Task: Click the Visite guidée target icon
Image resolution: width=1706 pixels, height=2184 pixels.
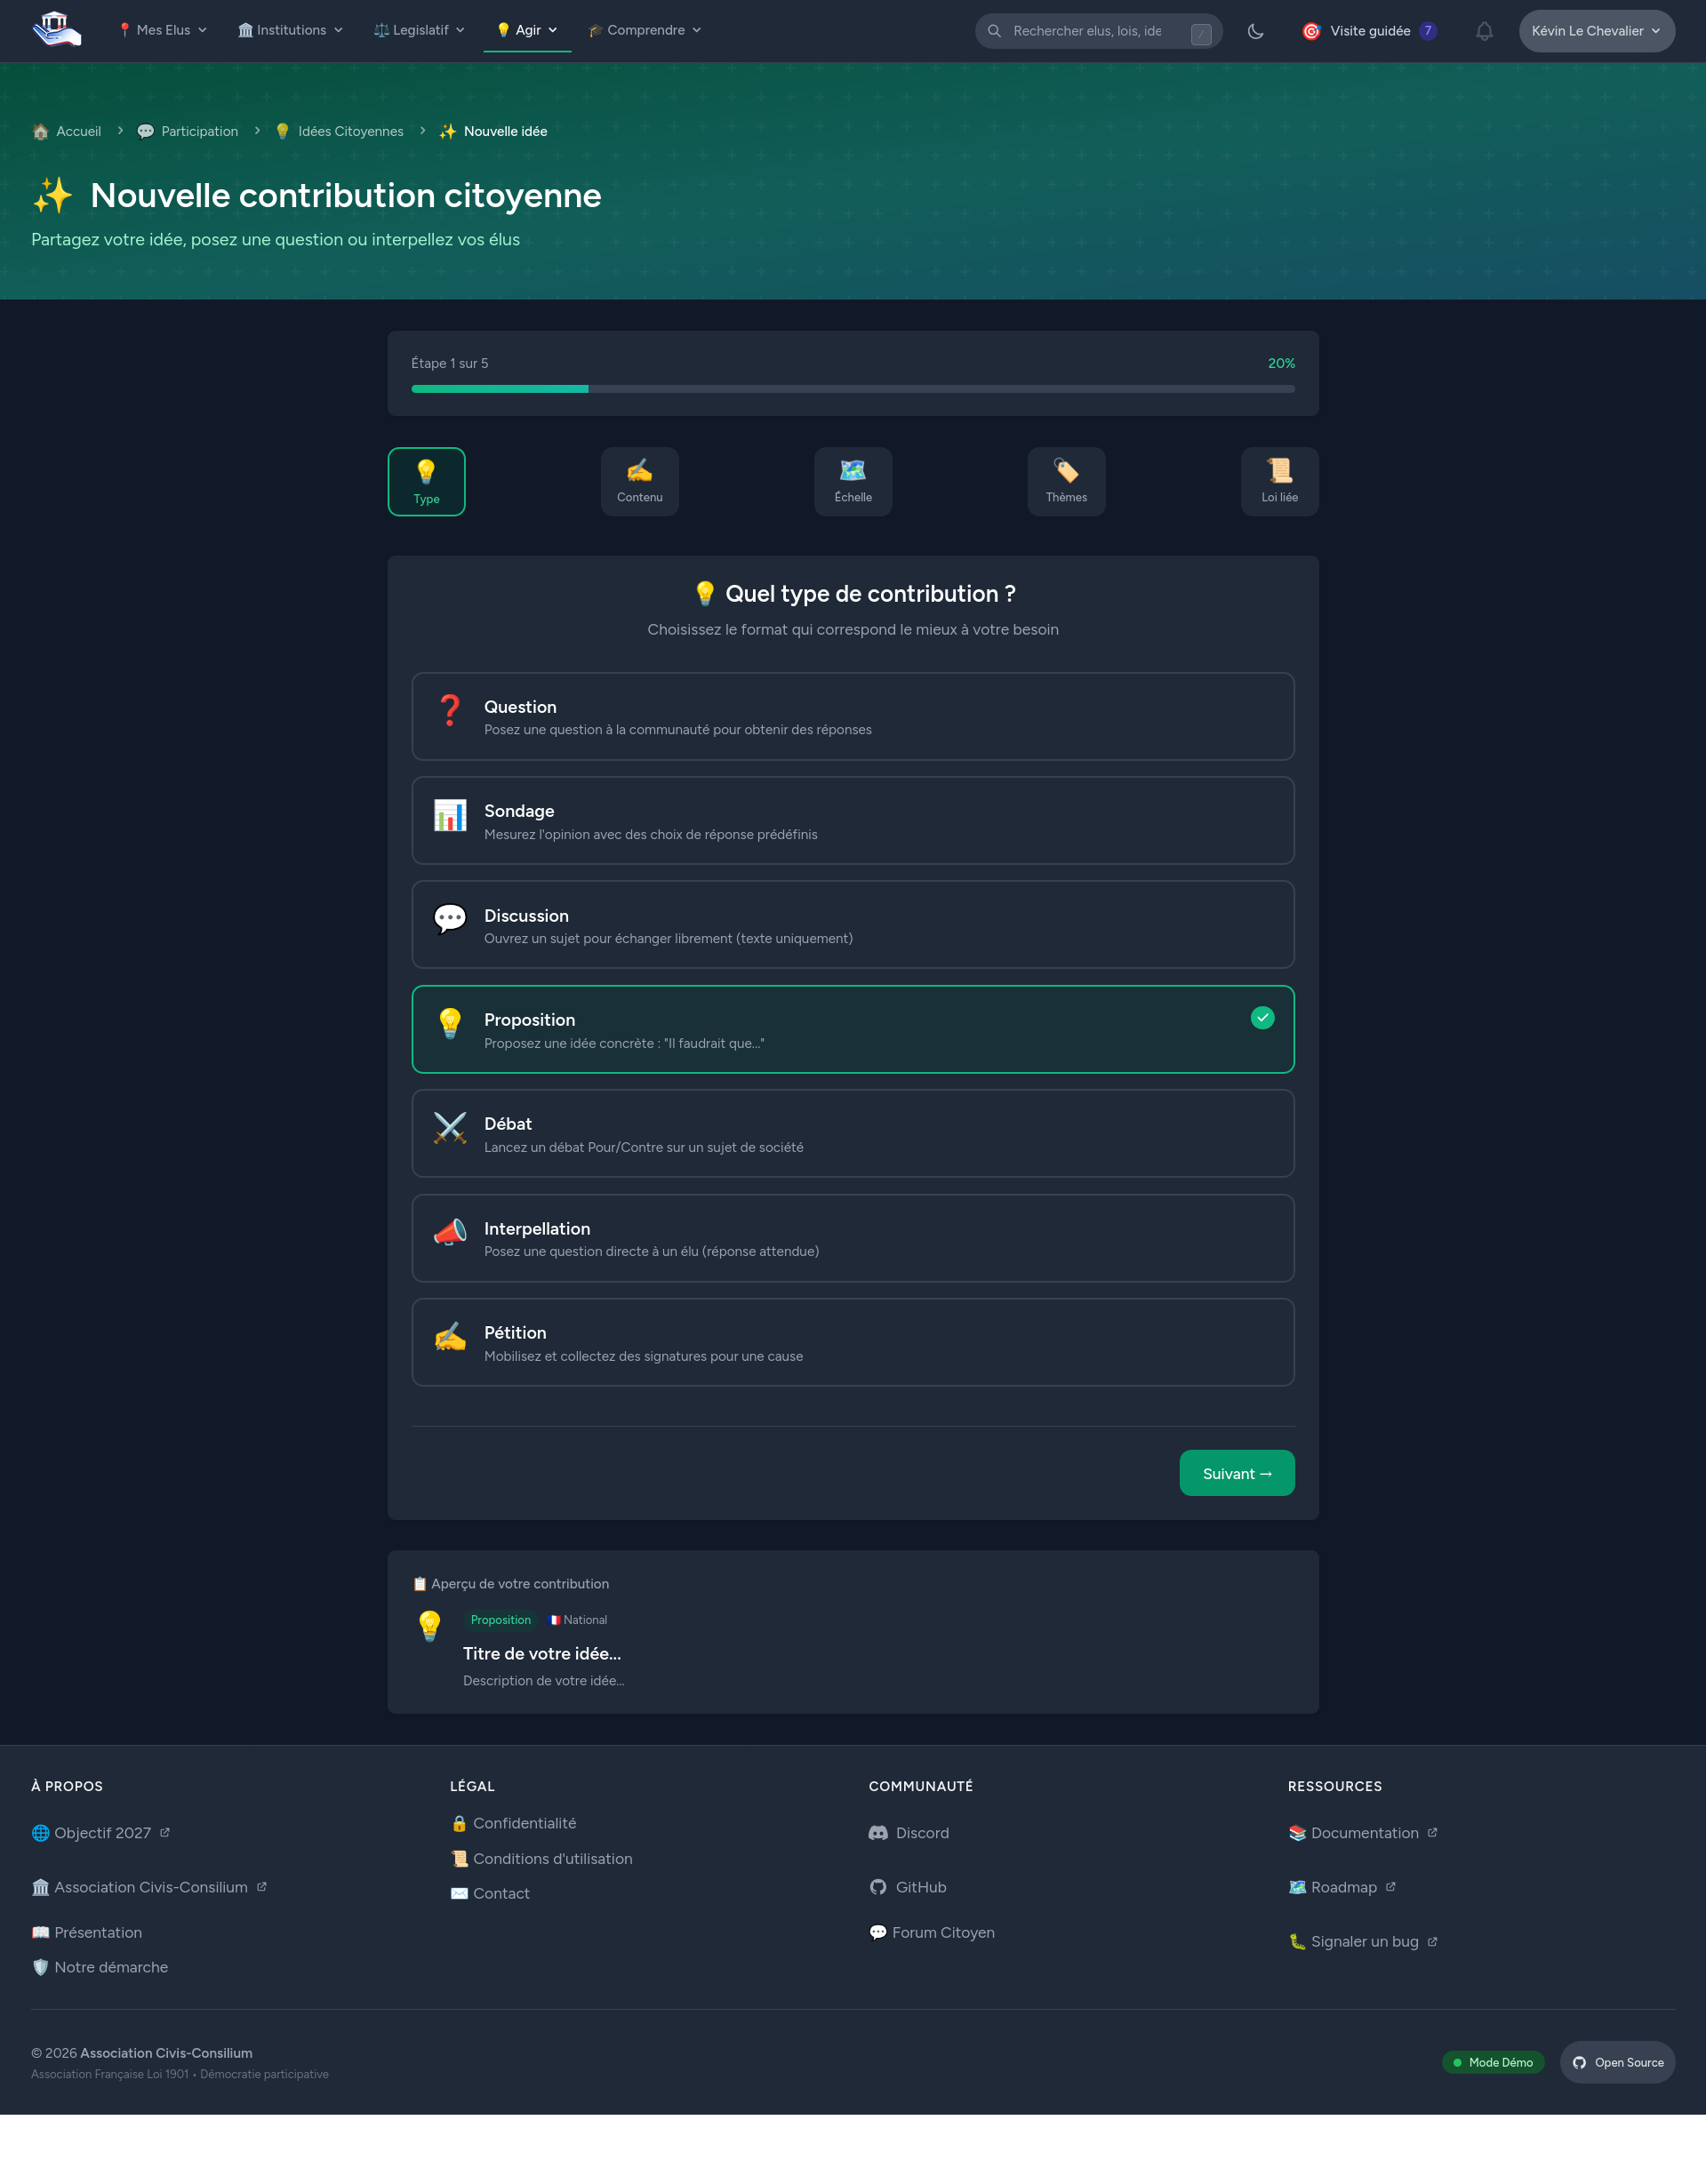Action: [1311, 31]
